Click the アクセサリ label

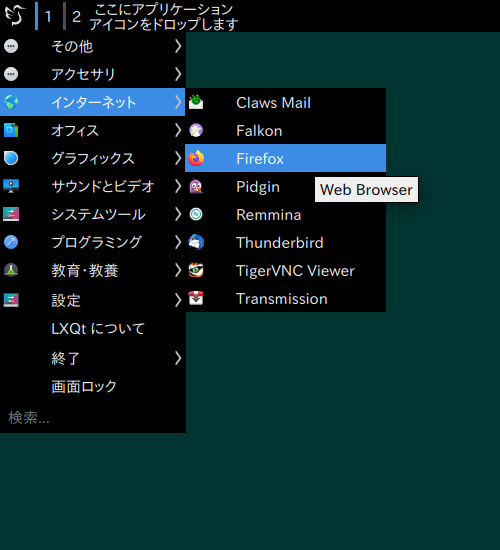click(84, 74)
